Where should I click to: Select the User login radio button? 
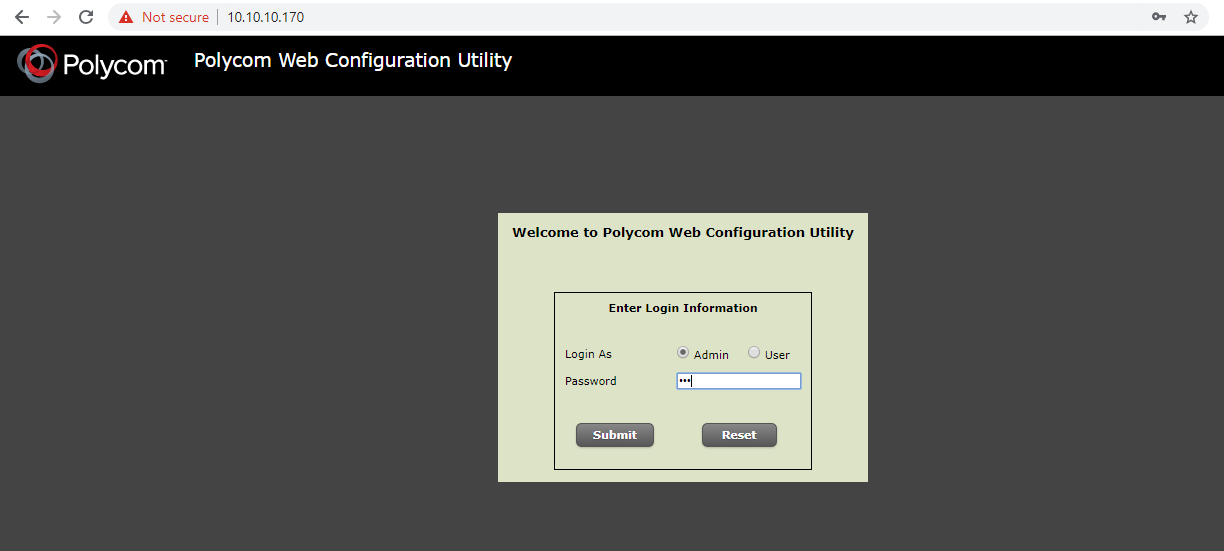pyautogui.click(x=754, y=352)
